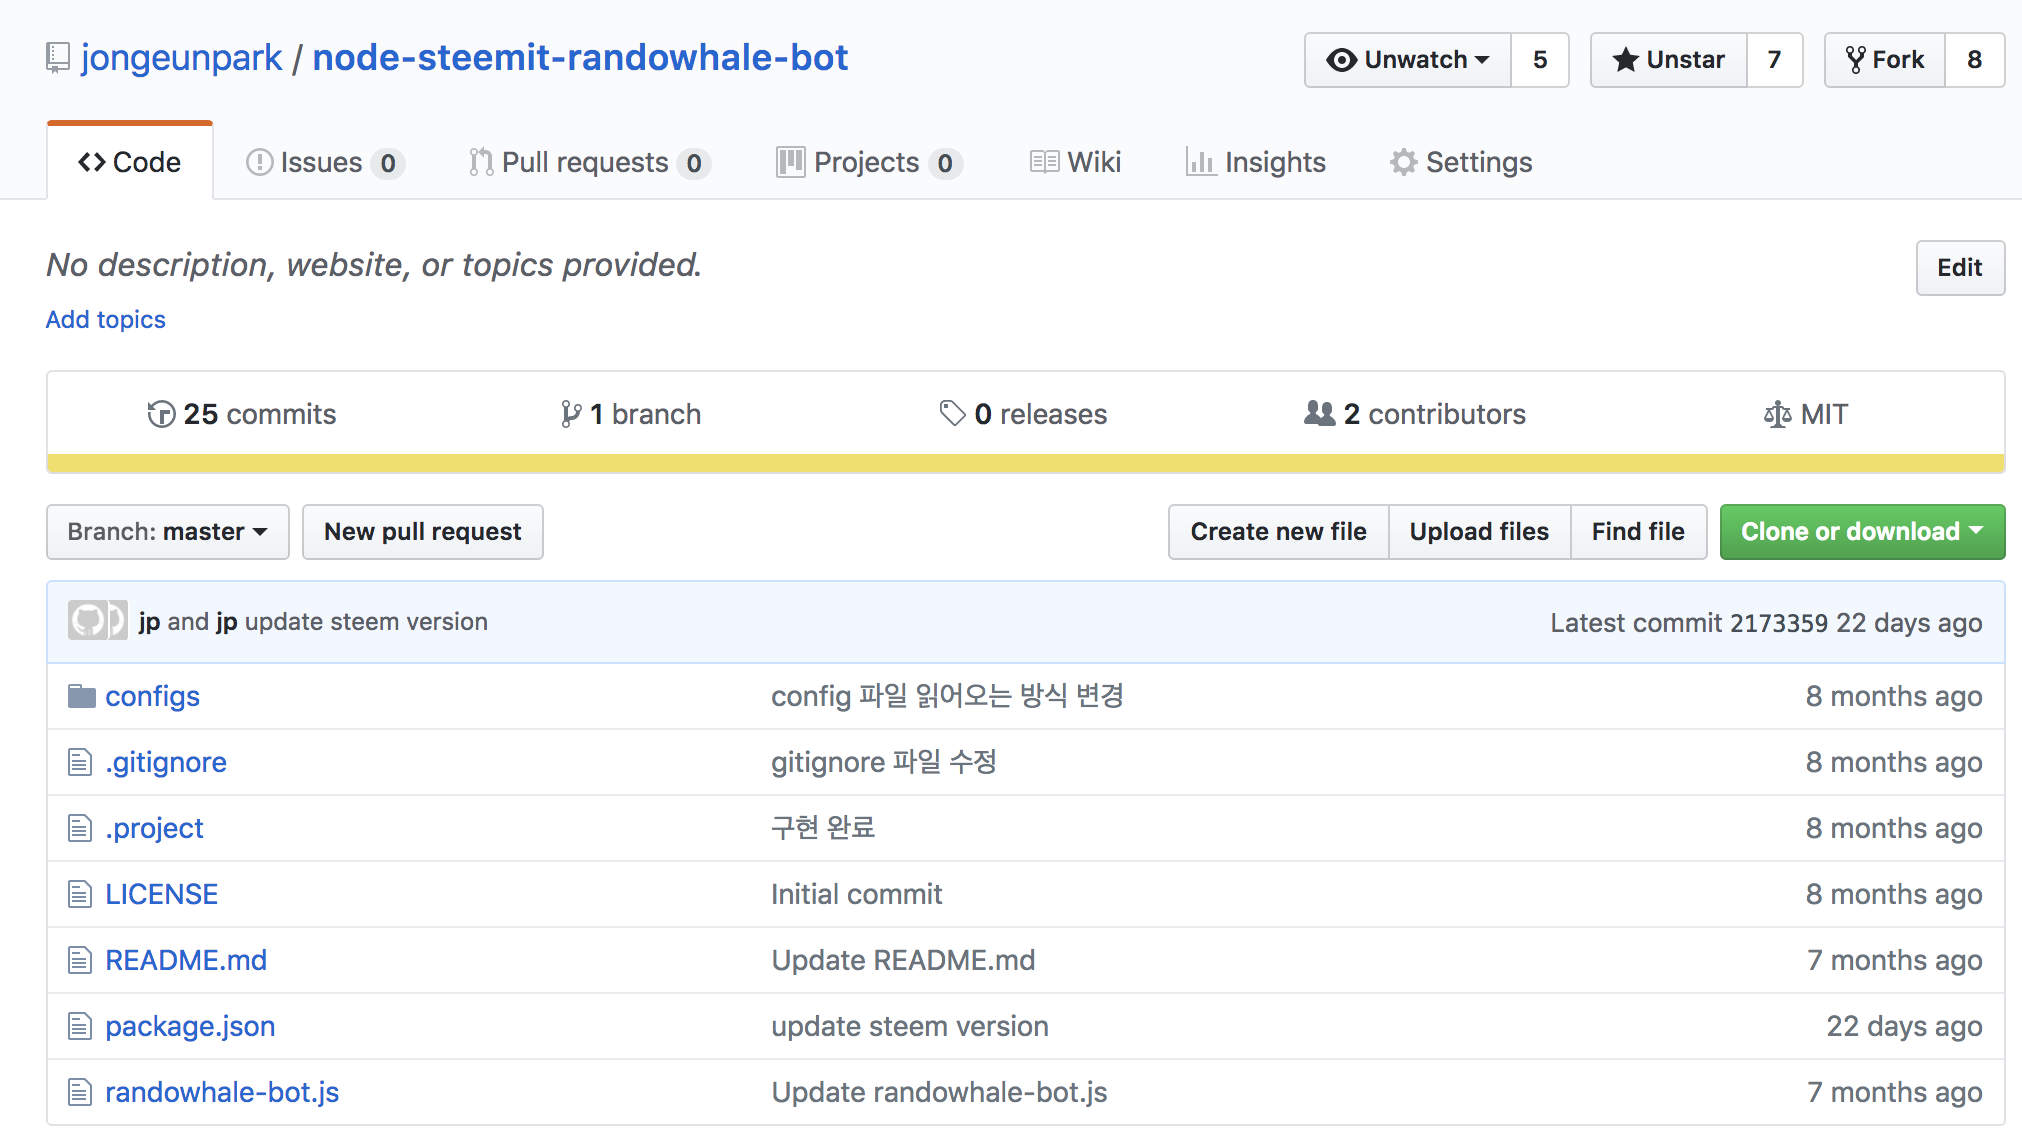
Task: Open the Branch: master dropdown
Action: point(168,532)
